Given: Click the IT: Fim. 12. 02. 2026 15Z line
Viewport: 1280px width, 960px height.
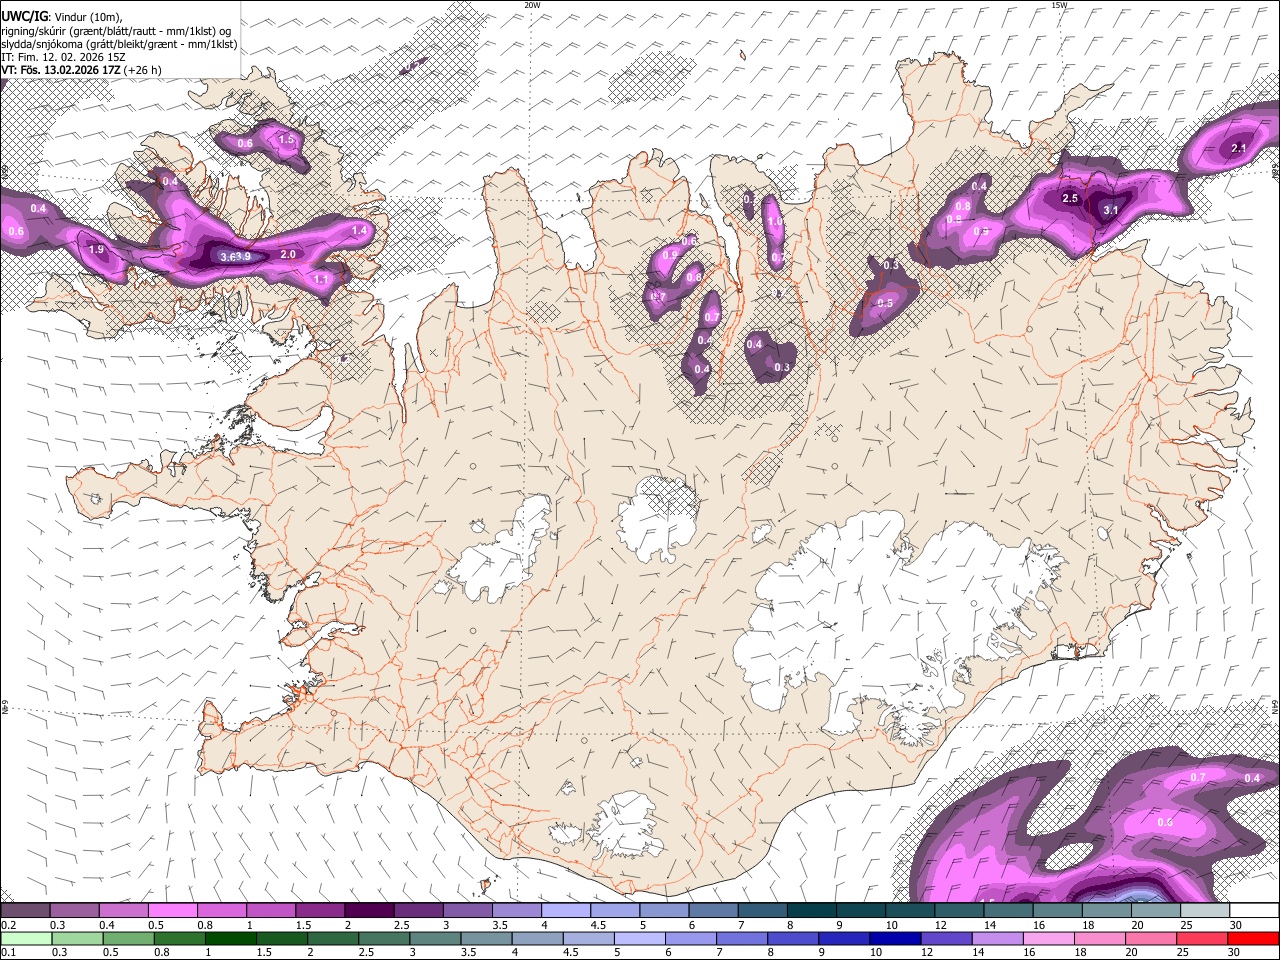Looking at the screenshot, I should 64,57.
